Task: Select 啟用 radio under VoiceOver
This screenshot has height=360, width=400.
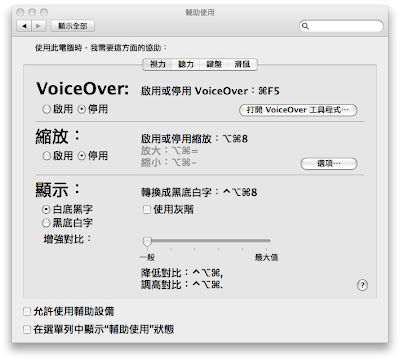Action: (x=47, y=109)
